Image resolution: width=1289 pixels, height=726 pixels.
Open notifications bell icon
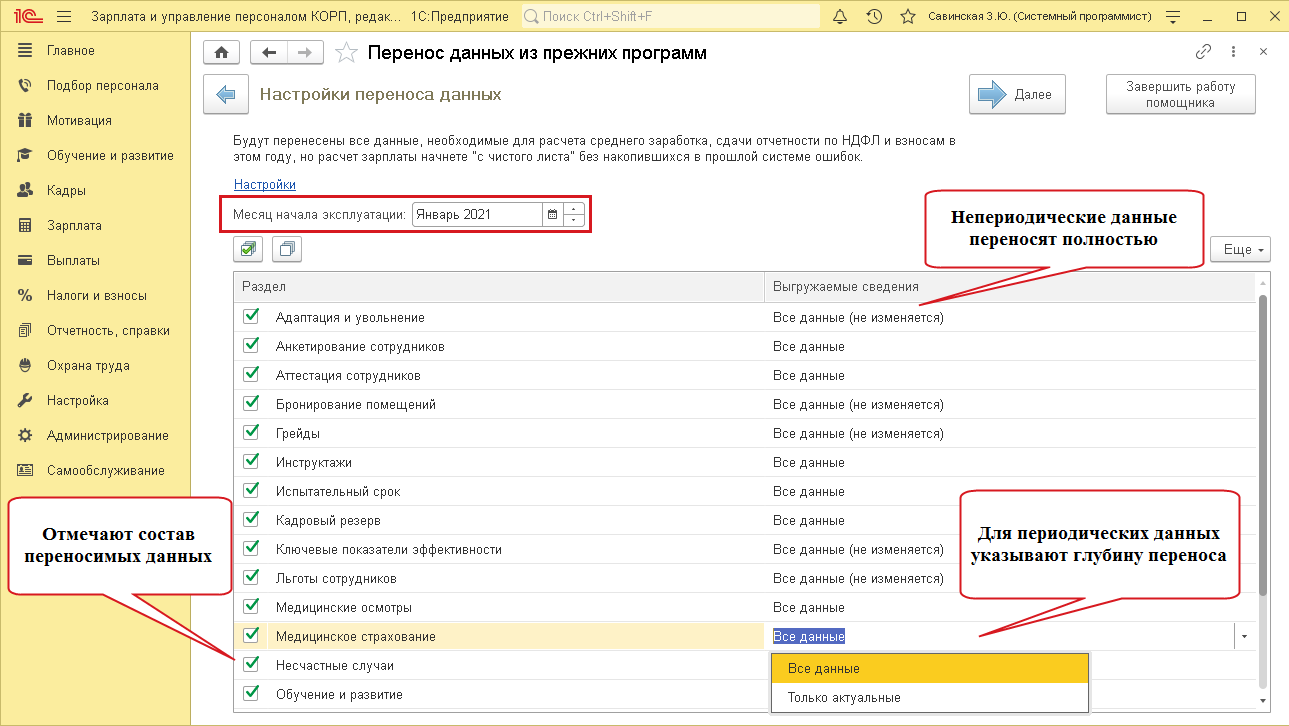click(x=840, y=16)
